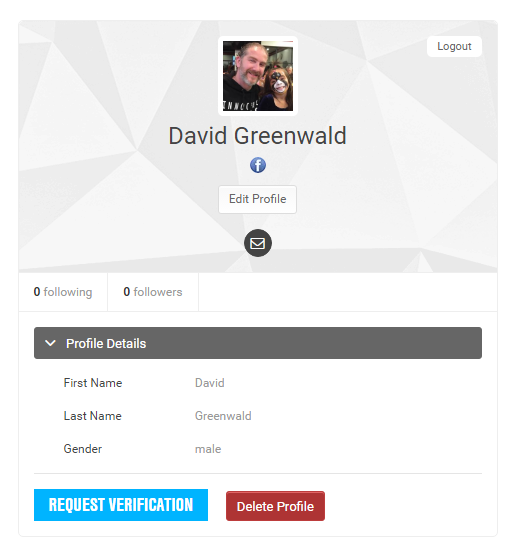Open the Facebook social link icon

click(x=258, y=165)
